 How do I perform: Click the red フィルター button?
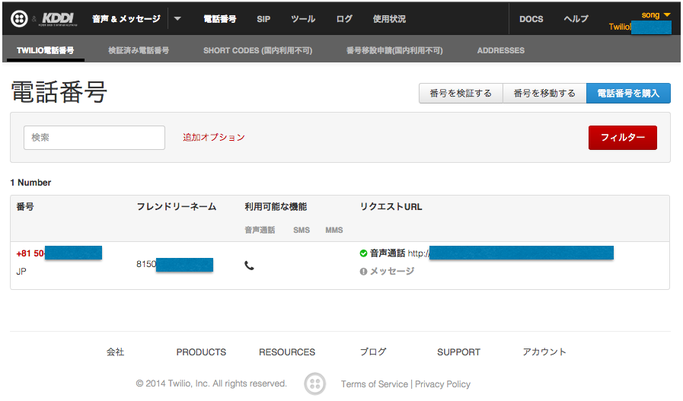pos(622,138)
